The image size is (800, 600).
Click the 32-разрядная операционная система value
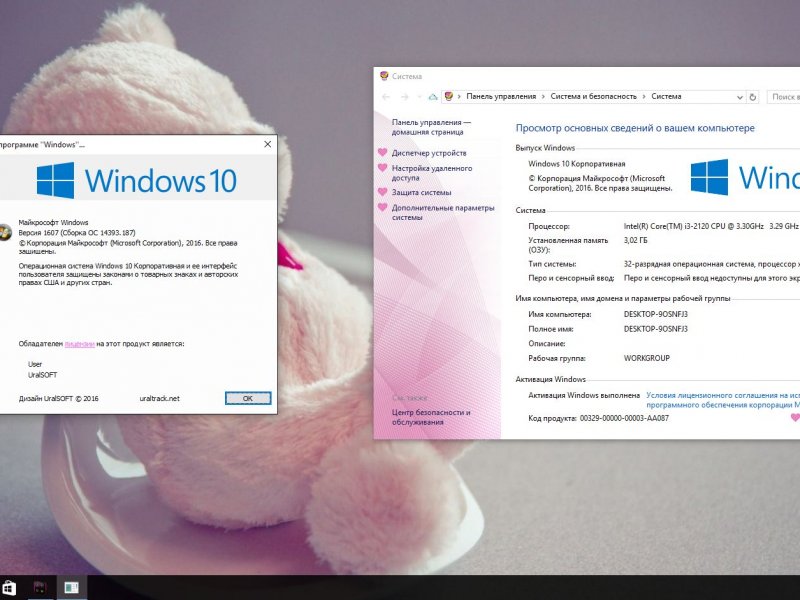coord(712,264)
